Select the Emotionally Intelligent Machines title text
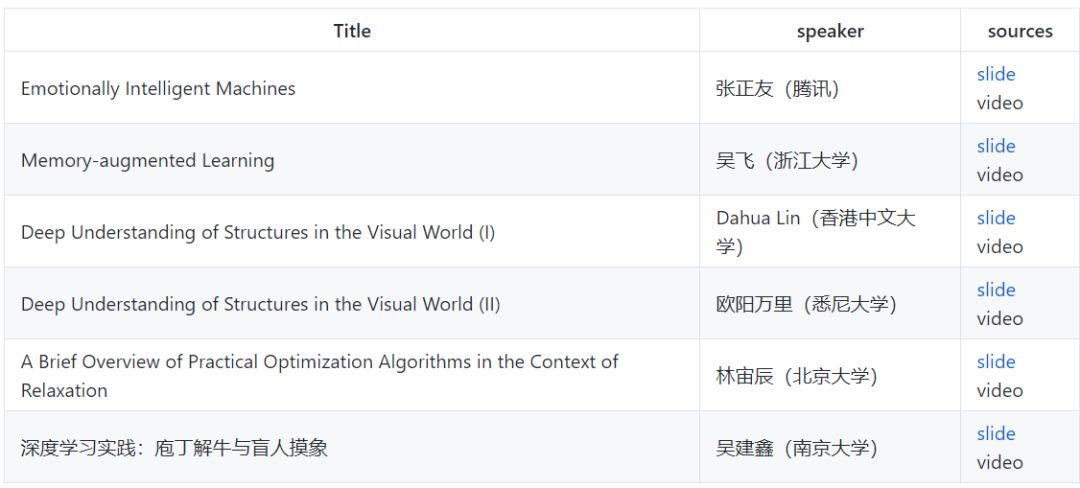1080x488 pixels. click(x=158, y=89)
